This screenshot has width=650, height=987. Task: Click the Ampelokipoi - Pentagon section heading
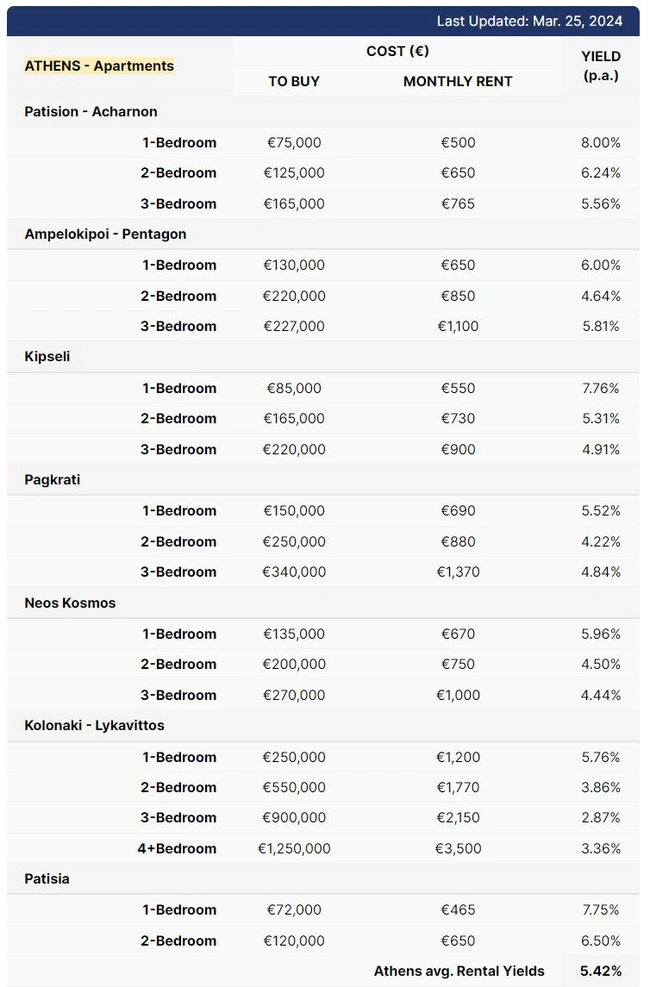tap(105, 234)
